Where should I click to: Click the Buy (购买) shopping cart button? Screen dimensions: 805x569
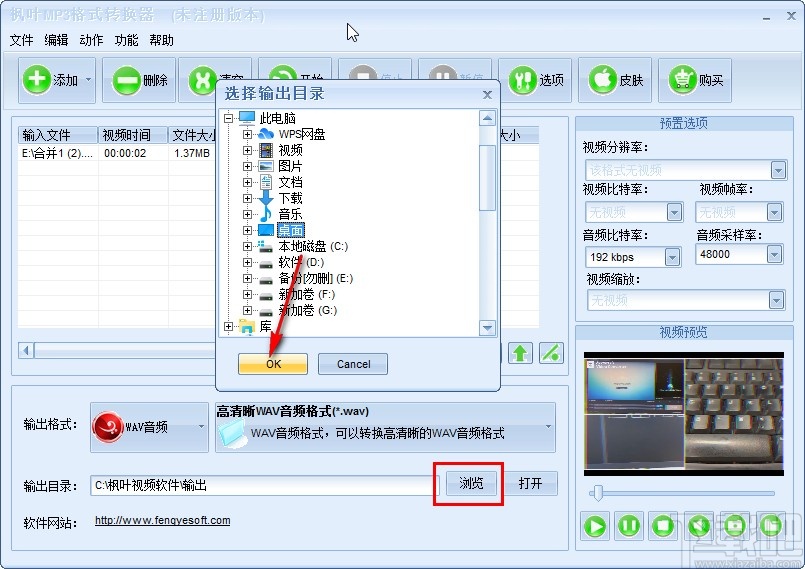(695, 80)
